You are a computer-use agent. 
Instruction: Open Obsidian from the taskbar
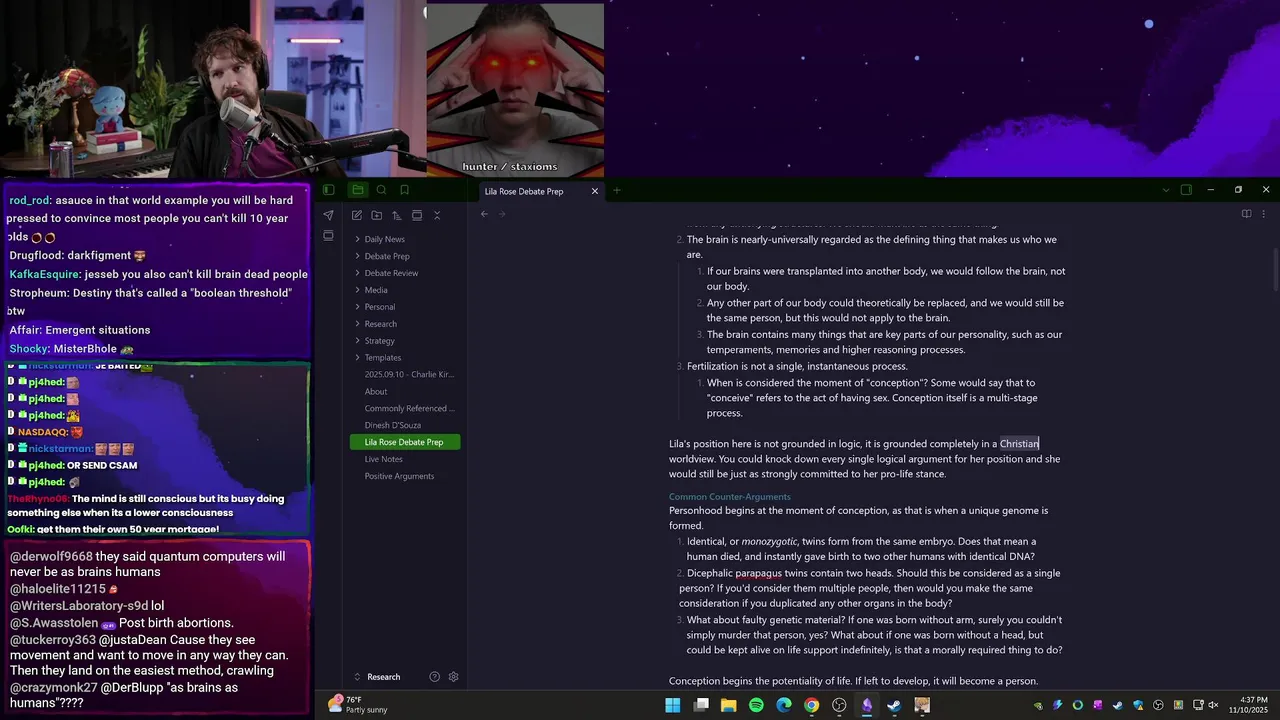(x=867, y=705)
